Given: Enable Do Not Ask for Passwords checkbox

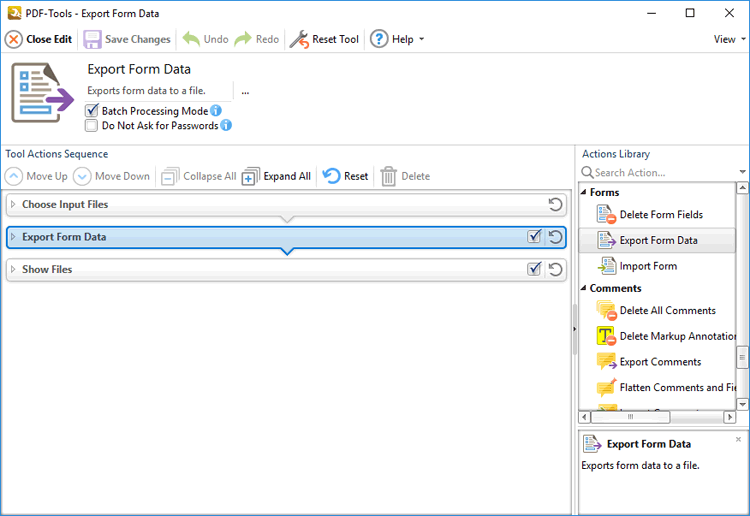Looking at the screenshot, I should coord(91,125).
